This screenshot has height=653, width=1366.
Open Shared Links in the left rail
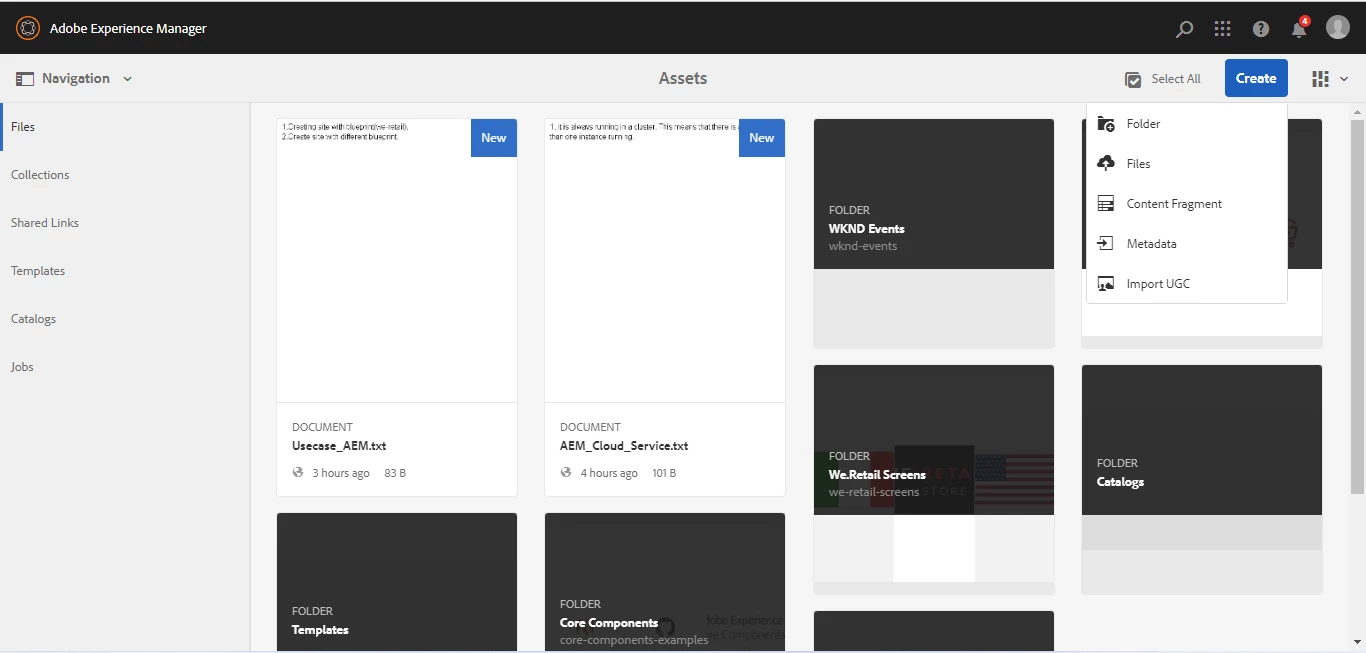(125, 223)
